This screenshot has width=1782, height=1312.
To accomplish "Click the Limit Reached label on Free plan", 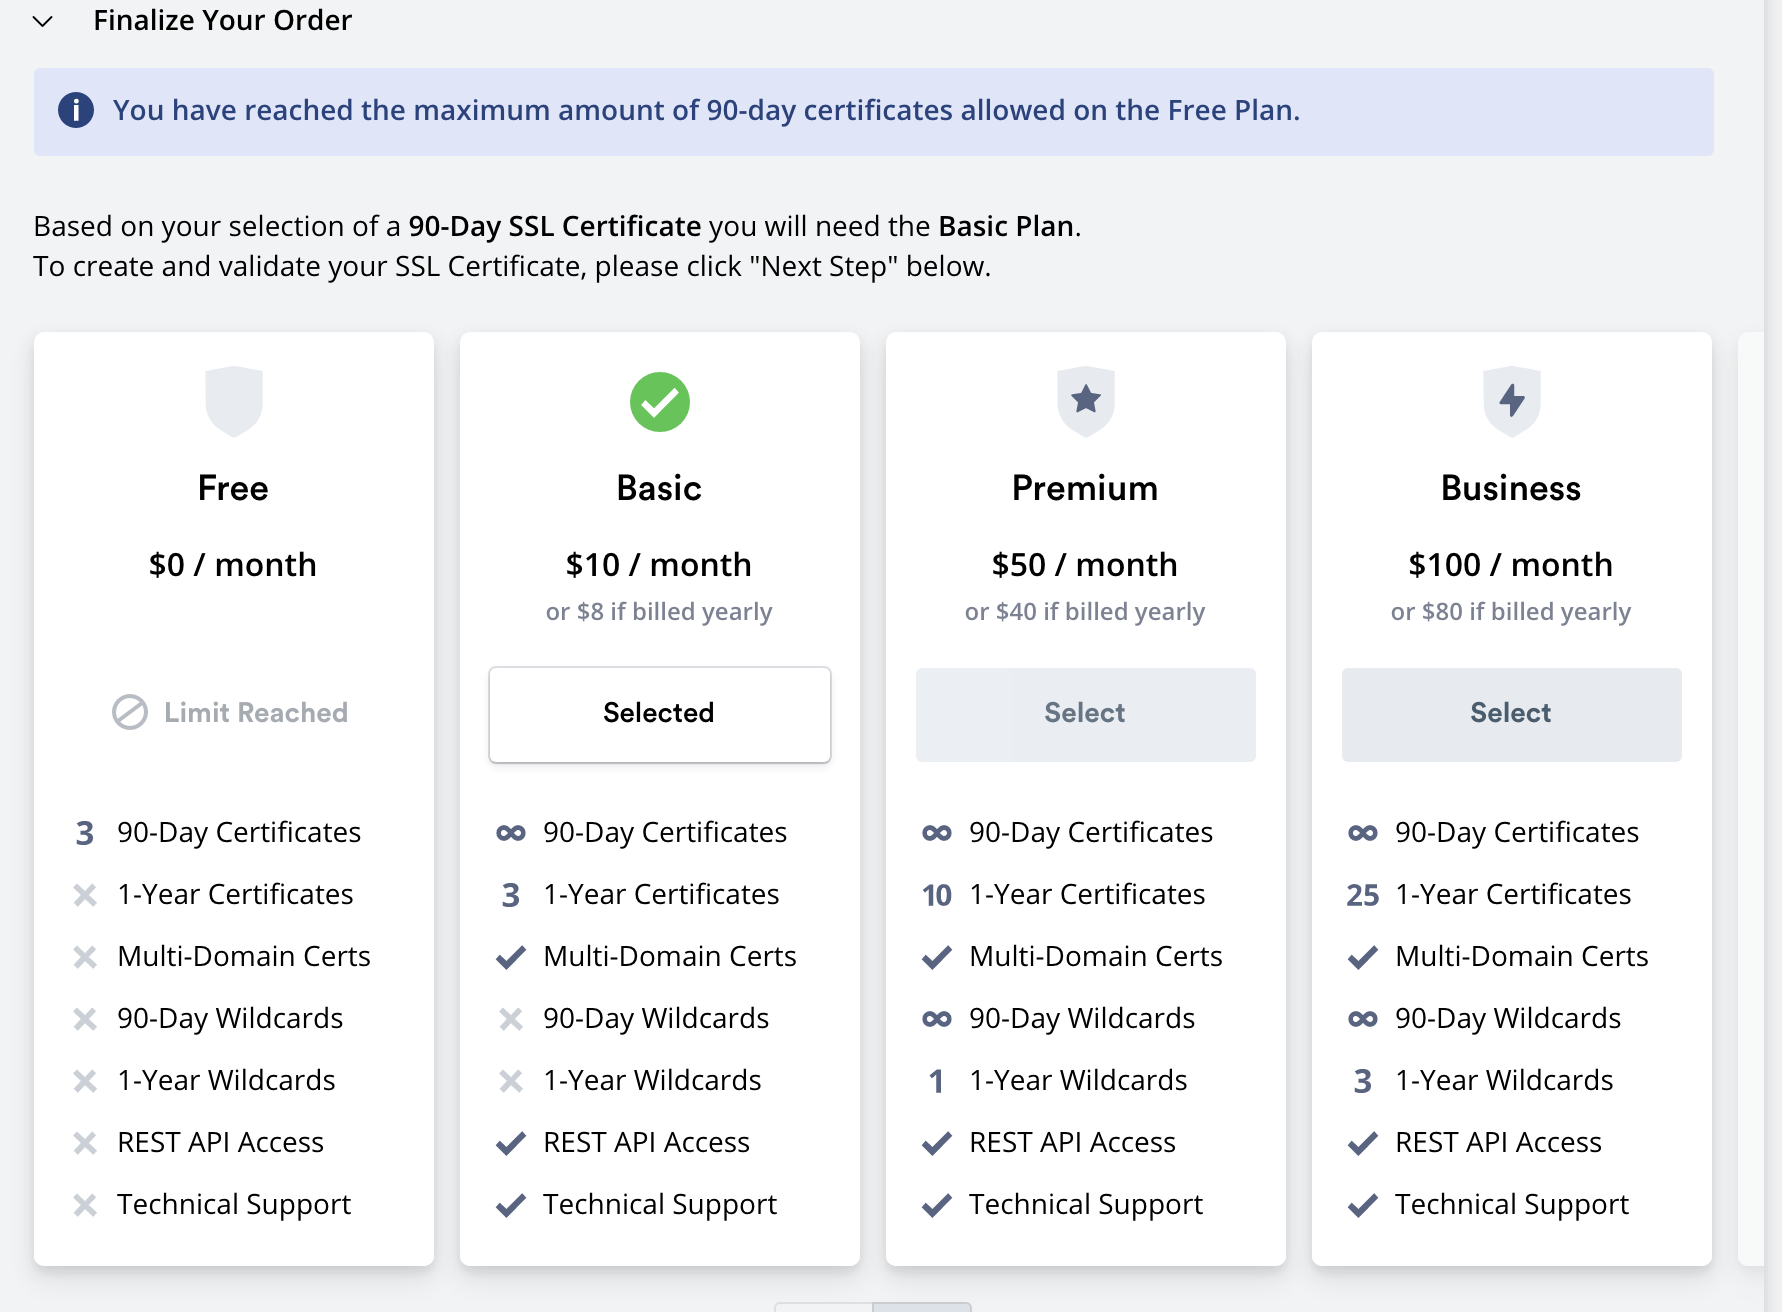I will point(256,713).
